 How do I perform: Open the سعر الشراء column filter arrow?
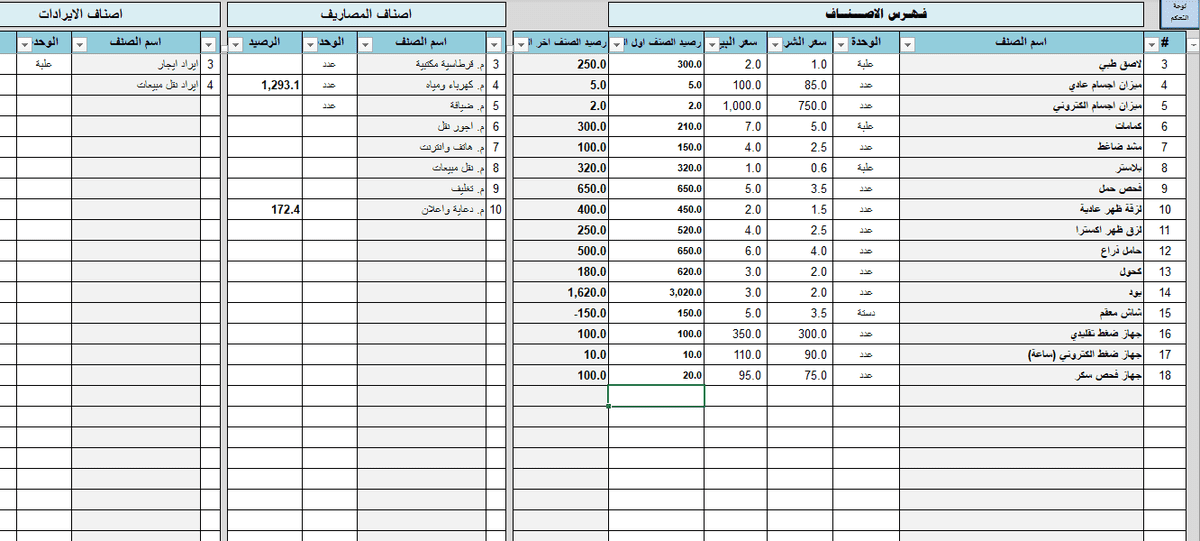tap(774, 43)
